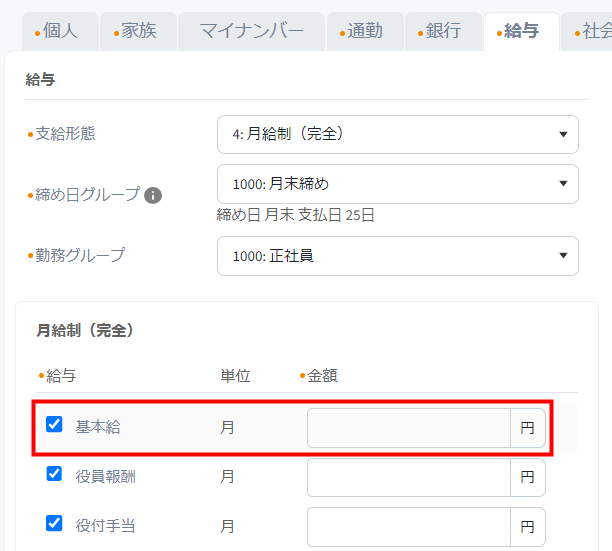
Task: Focus the 役員報酬 amount field
Action: point(408,477)
